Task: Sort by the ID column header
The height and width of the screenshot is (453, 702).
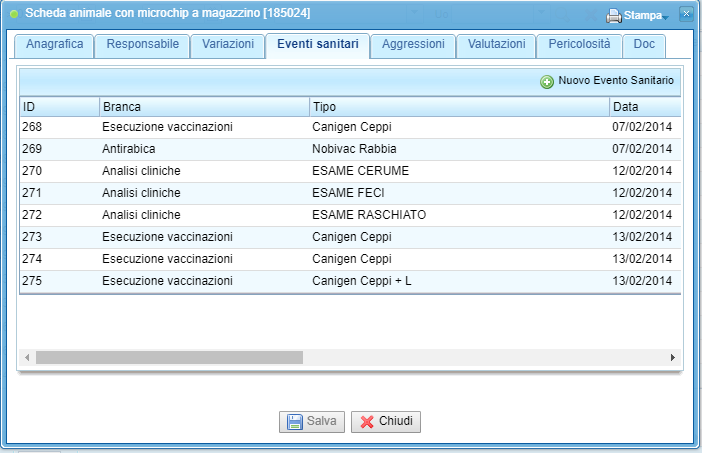Action: (x=60, y=107)
